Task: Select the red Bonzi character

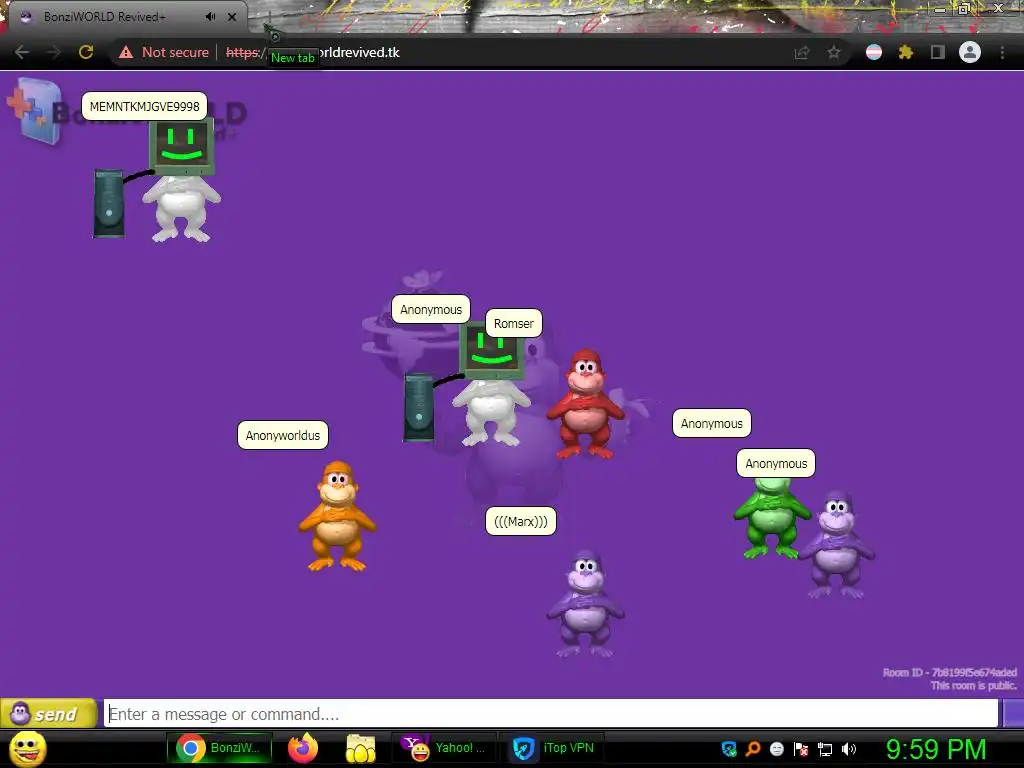Action: click(x=586, y=404)
